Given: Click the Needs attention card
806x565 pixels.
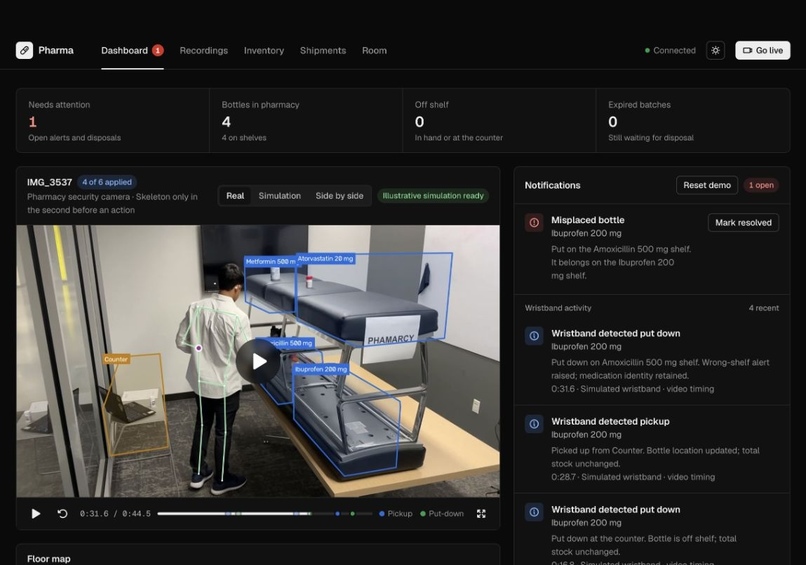Looking at the screenshot, I should [x=113, y=120].
